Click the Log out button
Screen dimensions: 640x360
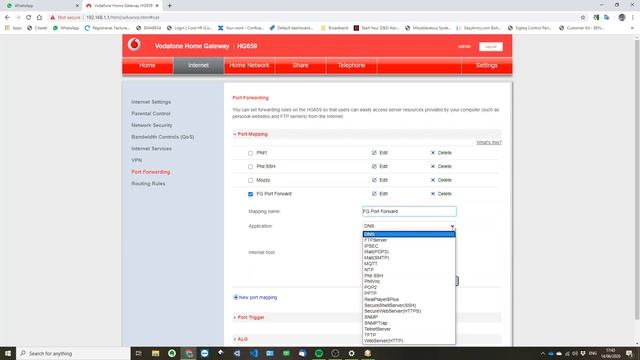click(491, 47)
